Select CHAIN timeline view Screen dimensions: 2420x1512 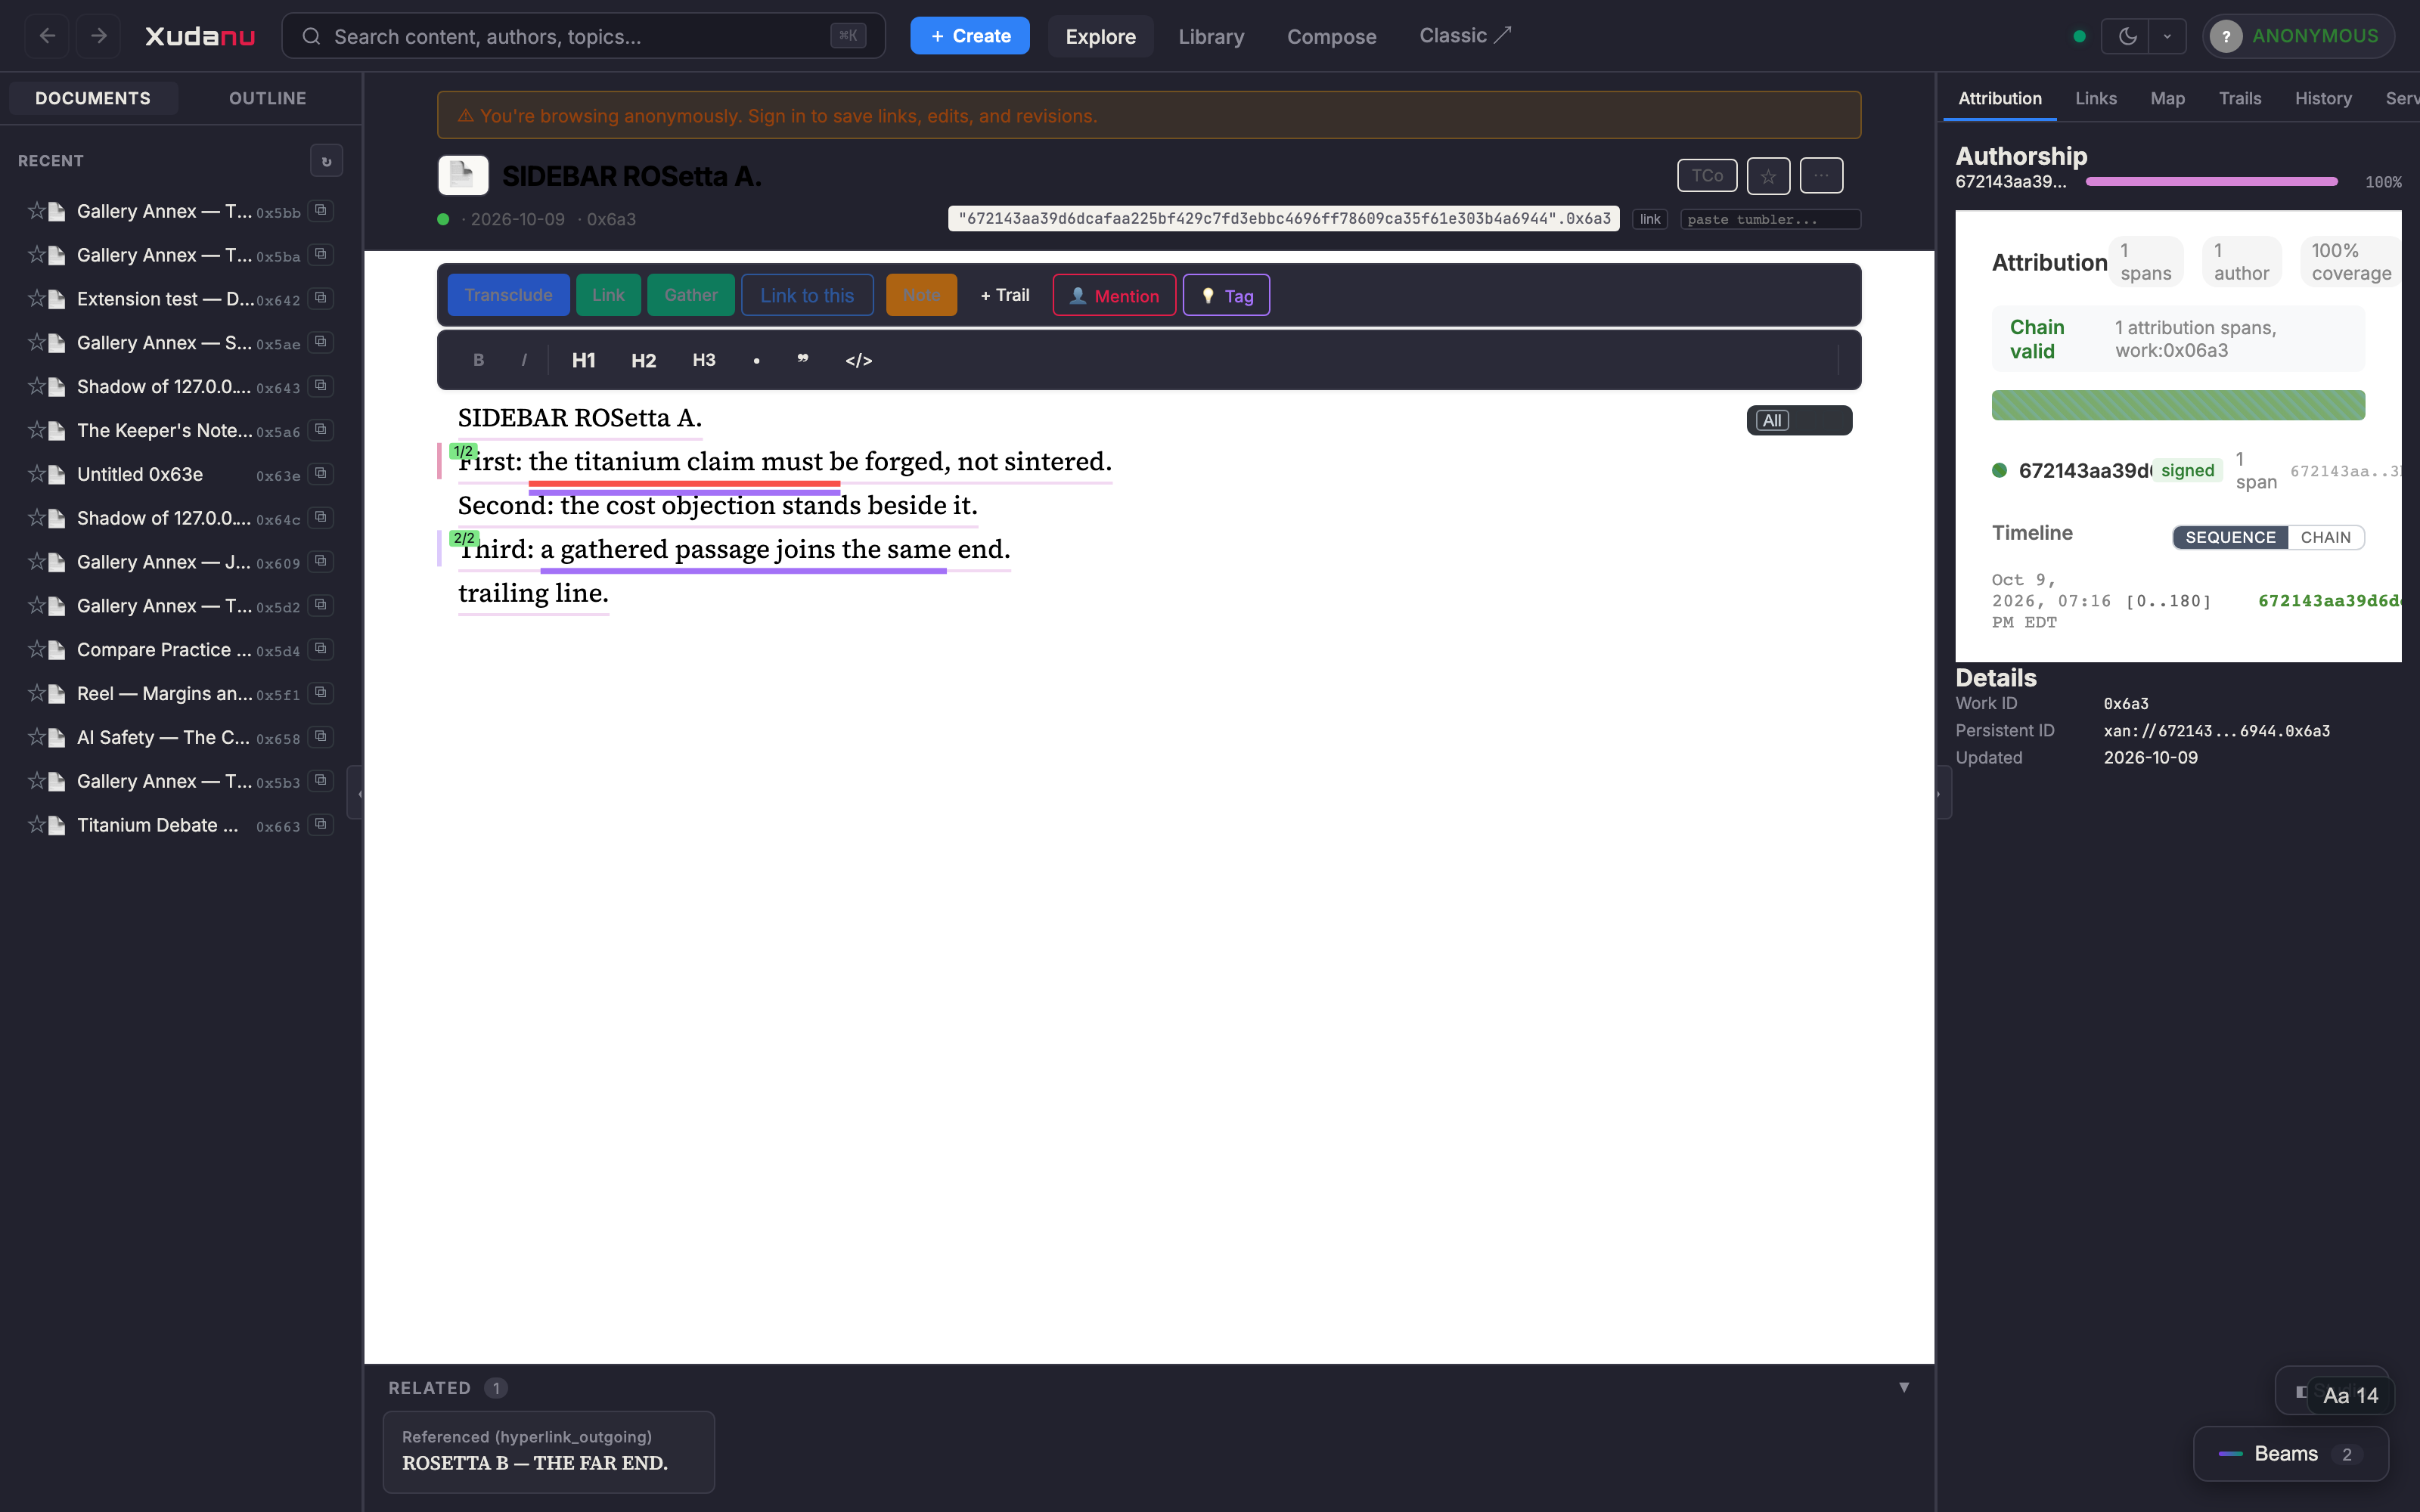point(2325,537)
